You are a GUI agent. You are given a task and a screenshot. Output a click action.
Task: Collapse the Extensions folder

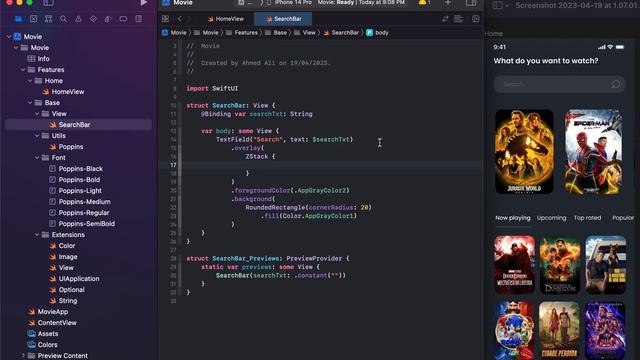tap(37, 235)
